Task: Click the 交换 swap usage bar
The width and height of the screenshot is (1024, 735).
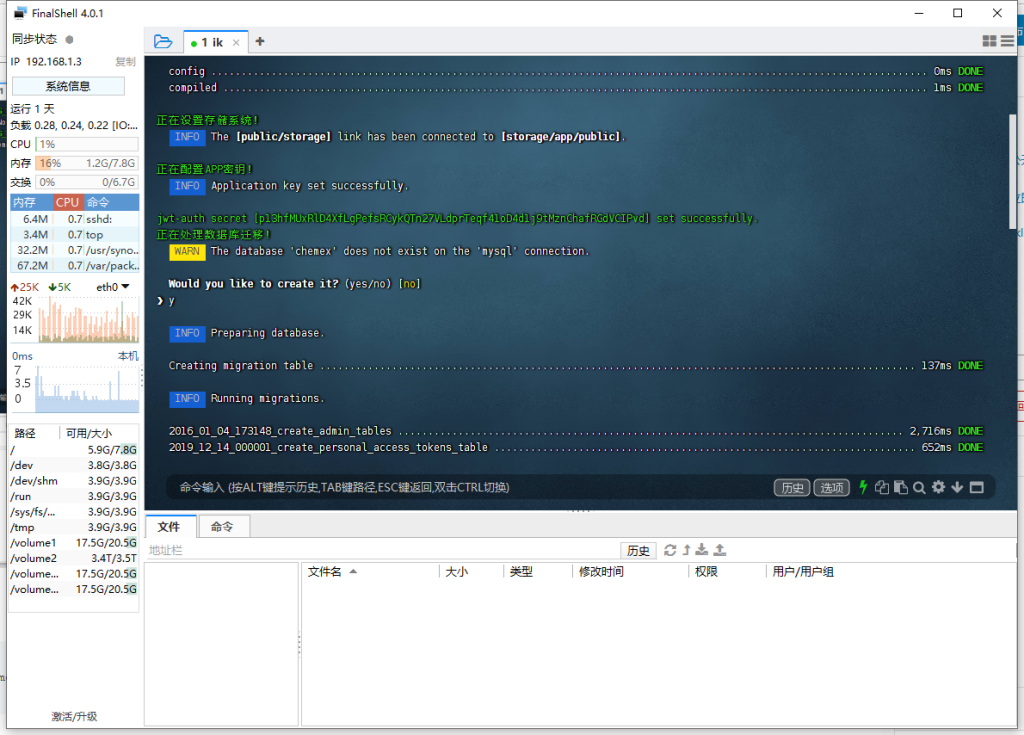Action: point(87,182)
